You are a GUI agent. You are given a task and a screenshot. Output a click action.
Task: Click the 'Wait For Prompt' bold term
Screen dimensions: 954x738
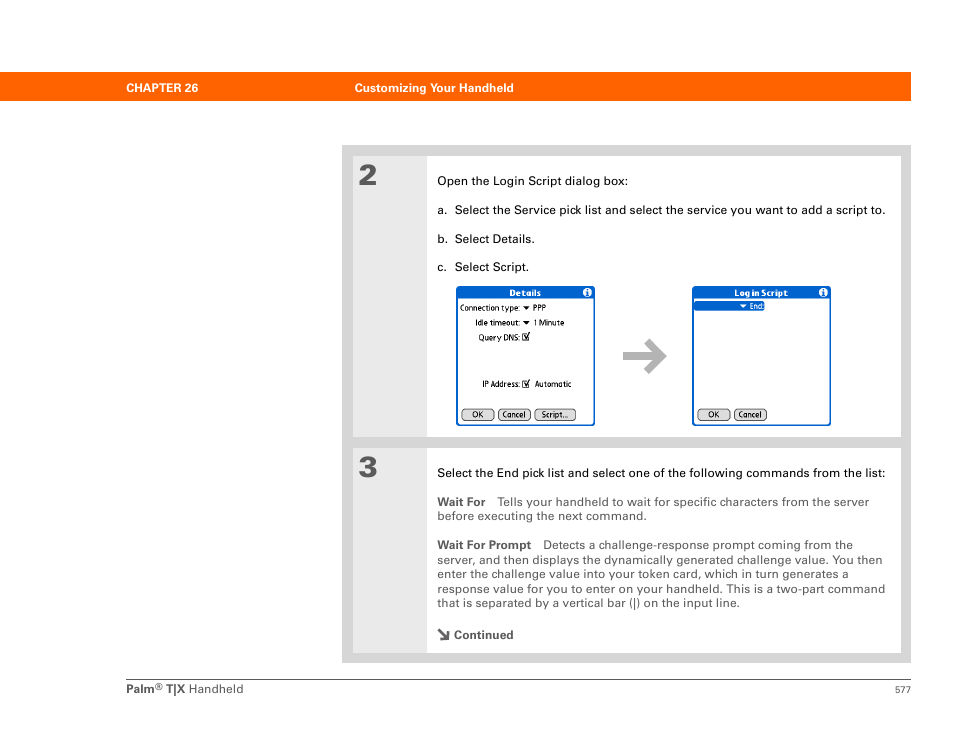click(x=484, y=545)
